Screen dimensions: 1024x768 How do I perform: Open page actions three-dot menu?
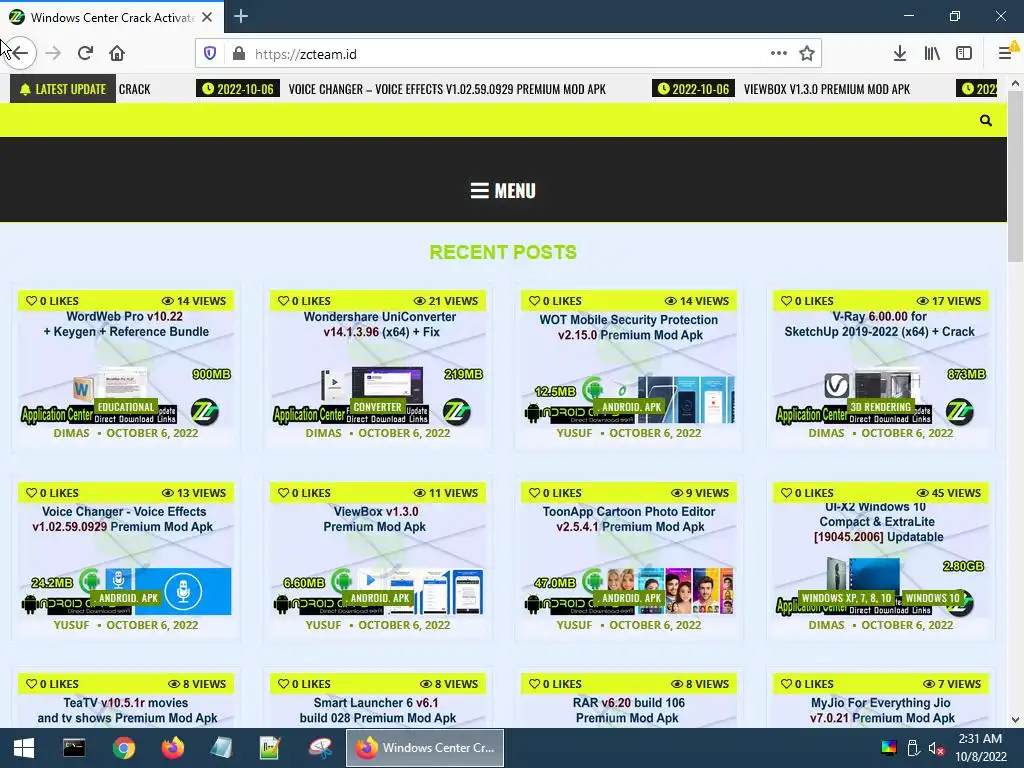point(778,53)
